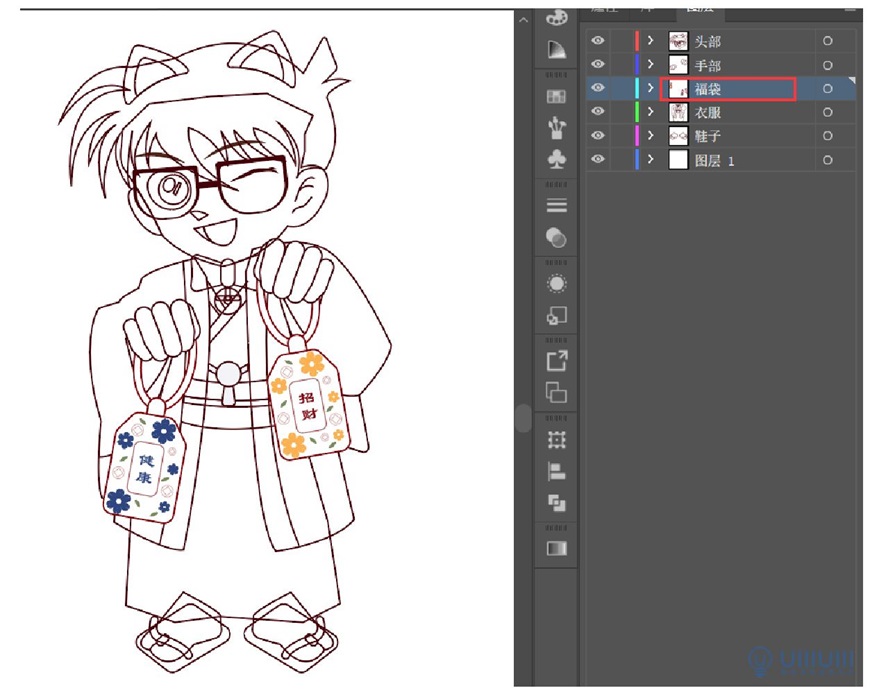
Task: Click the green color strip of layer 衣服
Action: tap(637, 111)
